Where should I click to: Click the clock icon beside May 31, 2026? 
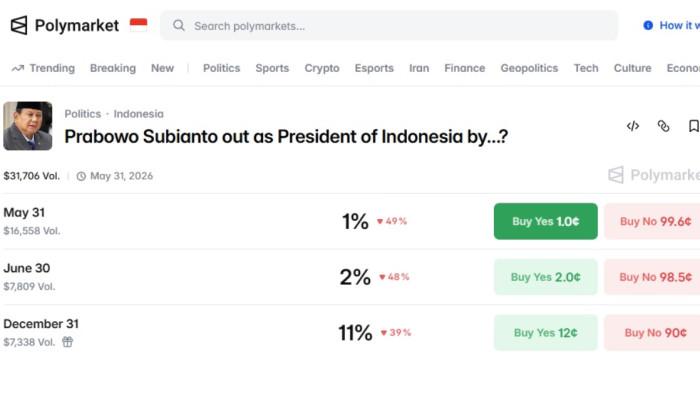pyautogui.click(x=81, y=176)
